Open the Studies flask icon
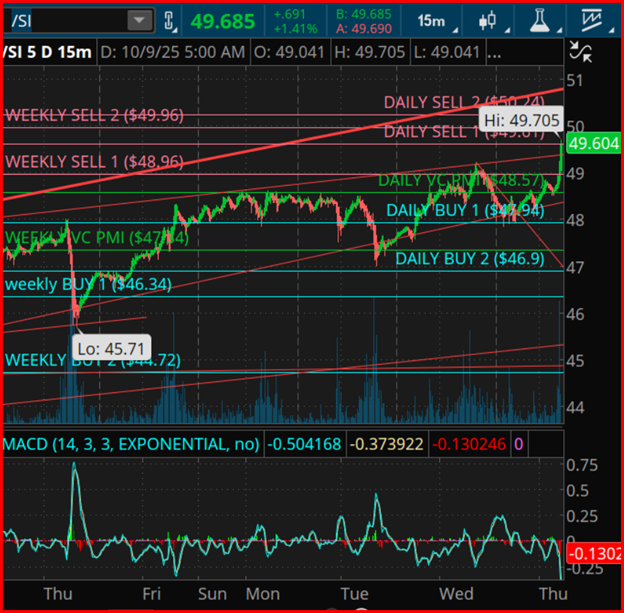 [545, 20]
